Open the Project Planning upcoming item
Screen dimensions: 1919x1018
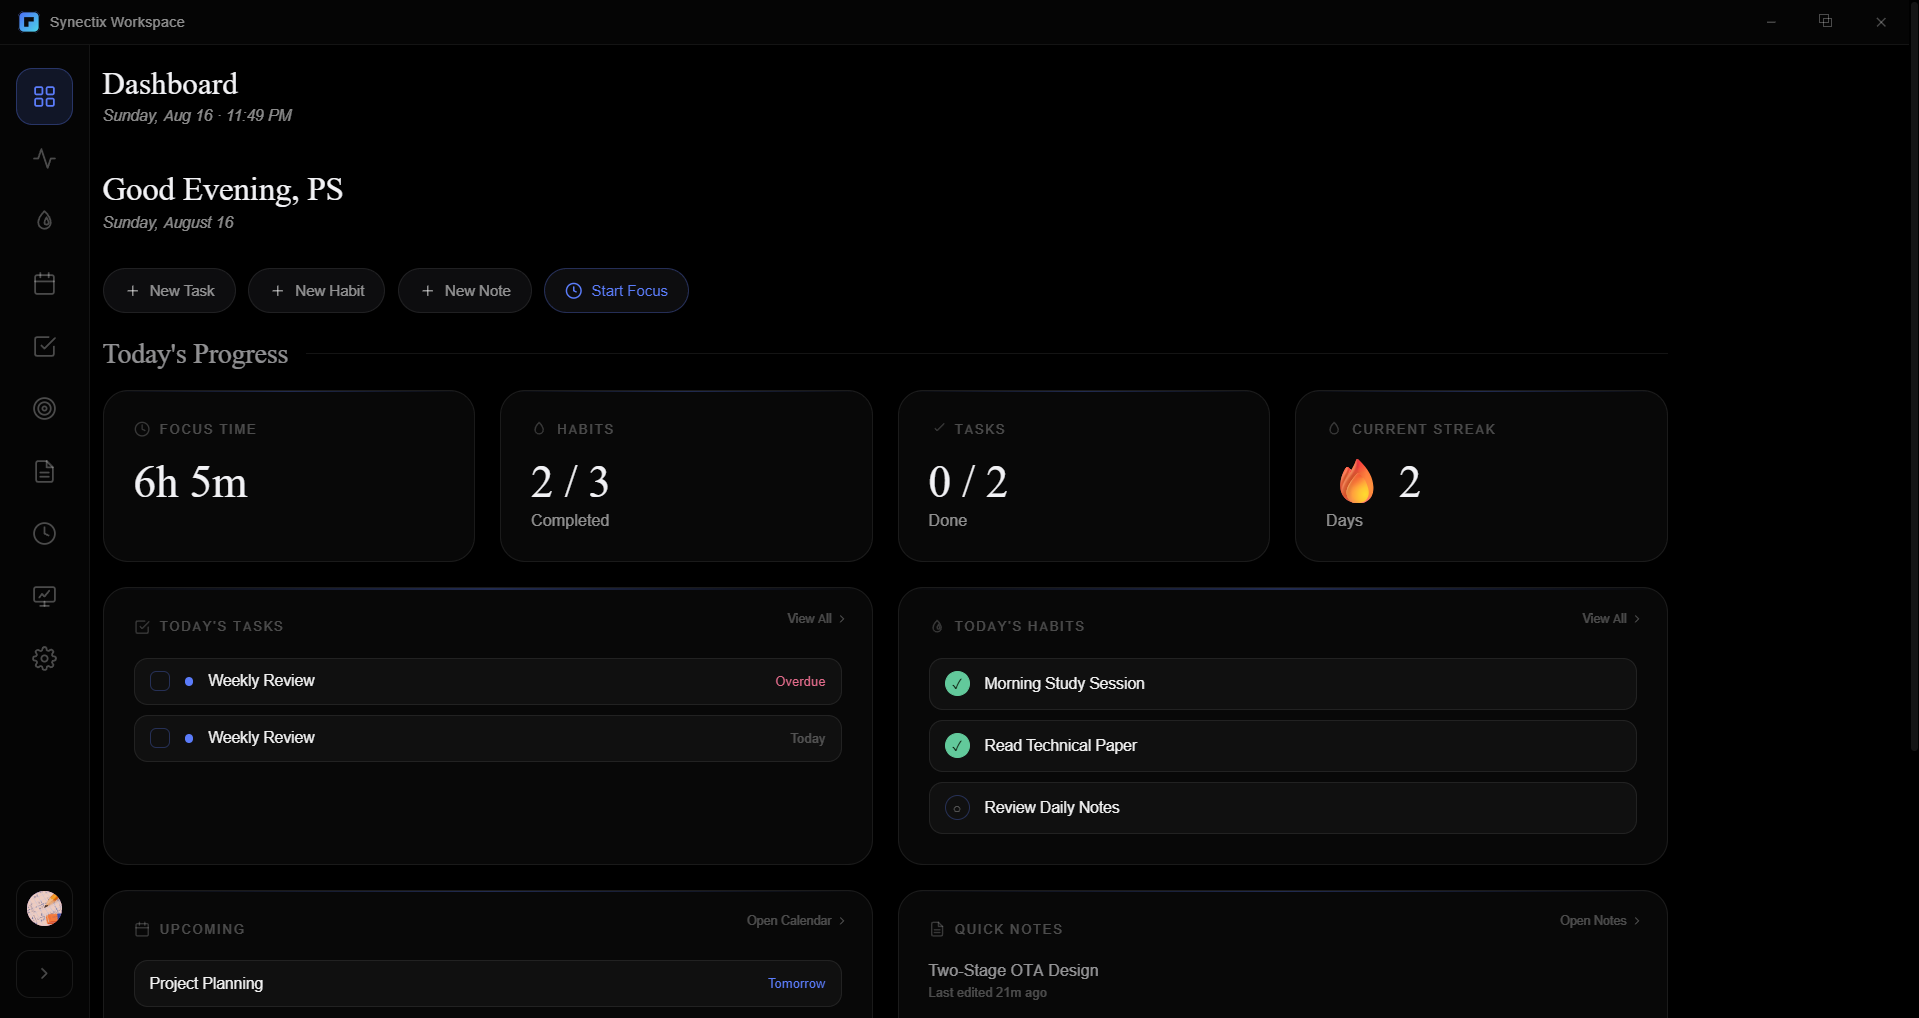point(488,984)
